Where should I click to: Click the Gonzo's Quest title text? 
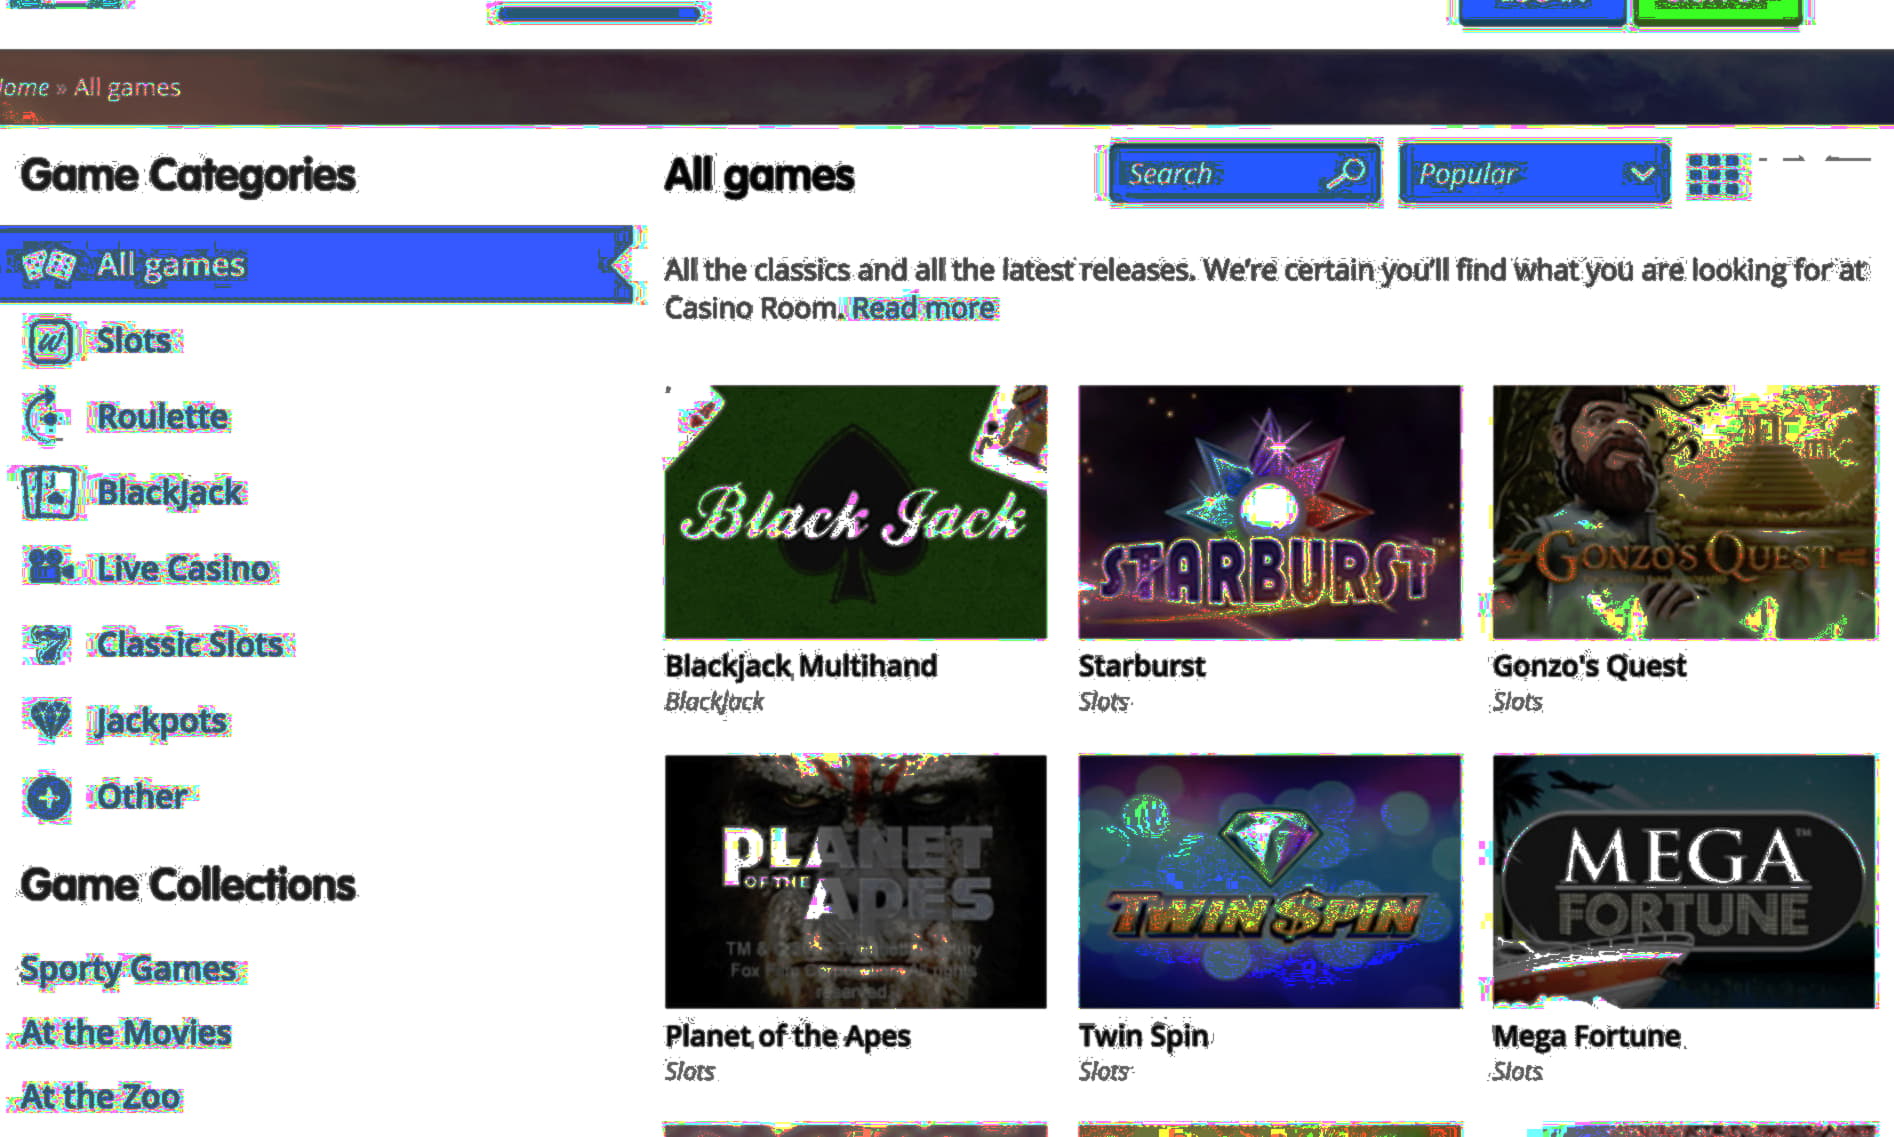coord(1589,666)
